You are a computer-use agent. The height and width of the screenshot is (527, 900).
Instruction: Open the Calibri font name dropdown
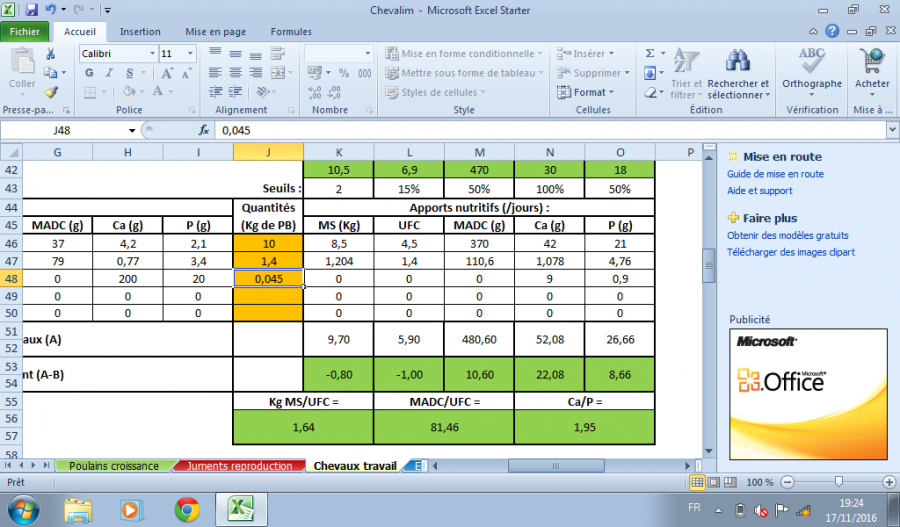point(150,54)
